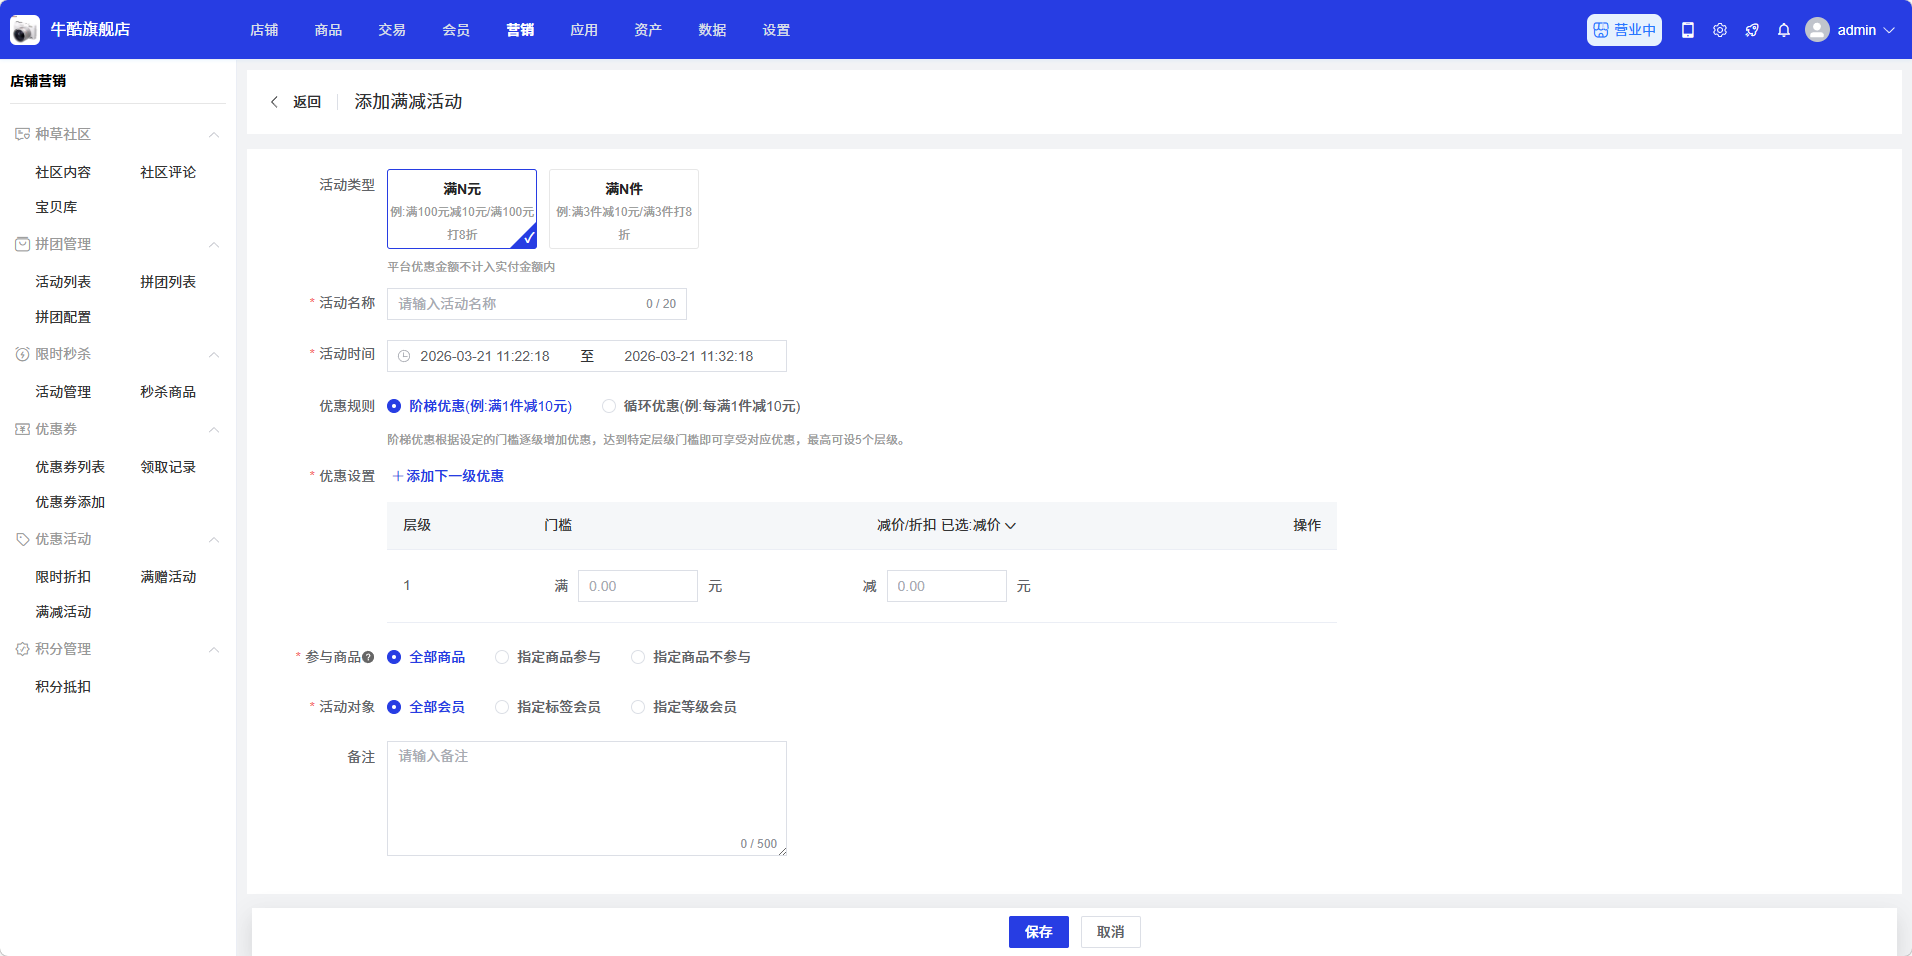The height and width of the screenshot is (956, 1912).
Task: Click the clock icon in activity time field
Action: 404,356
